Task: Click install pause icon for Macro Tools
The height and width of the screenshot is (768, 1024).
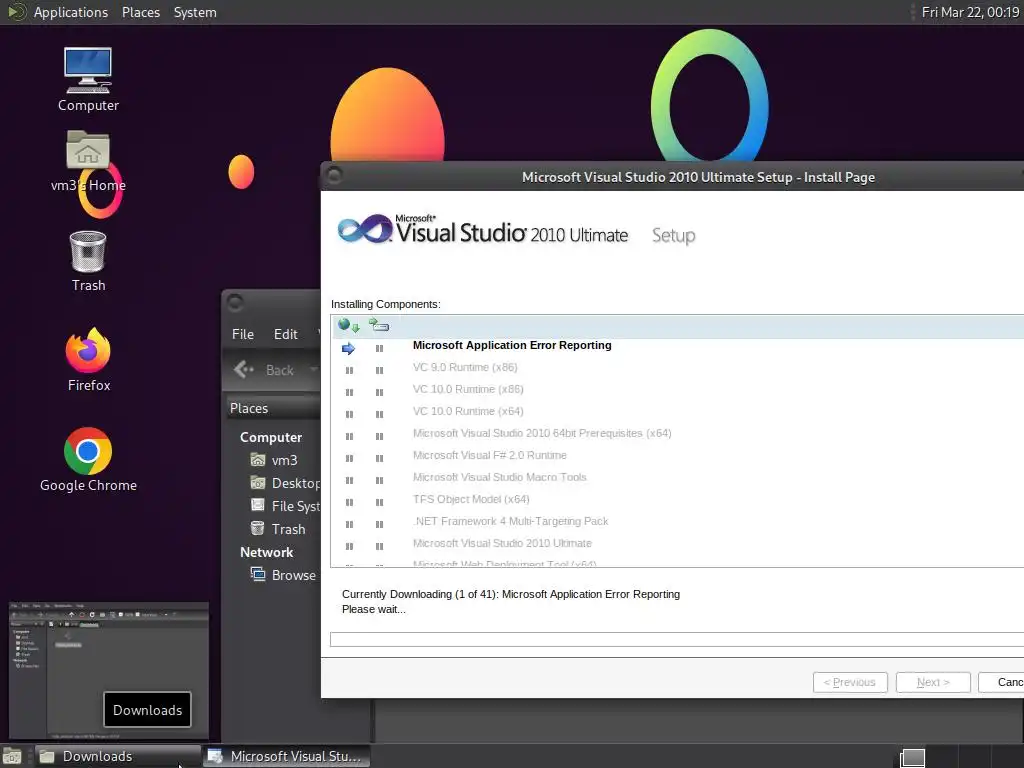Action: coord(379,481)
